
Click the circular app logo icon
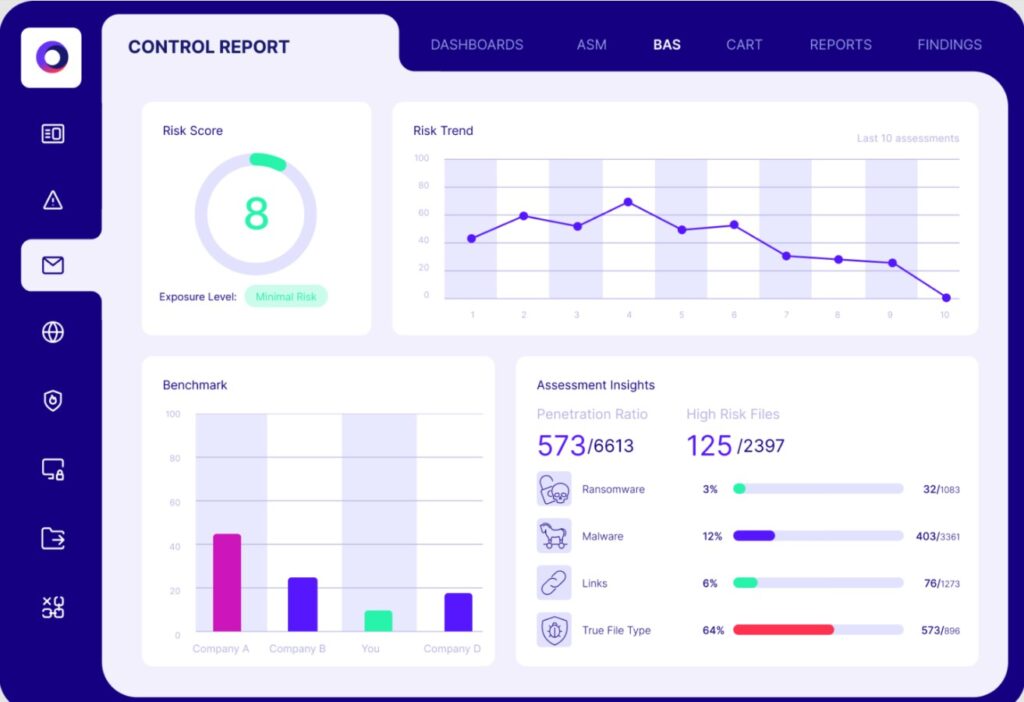point(52,57)
